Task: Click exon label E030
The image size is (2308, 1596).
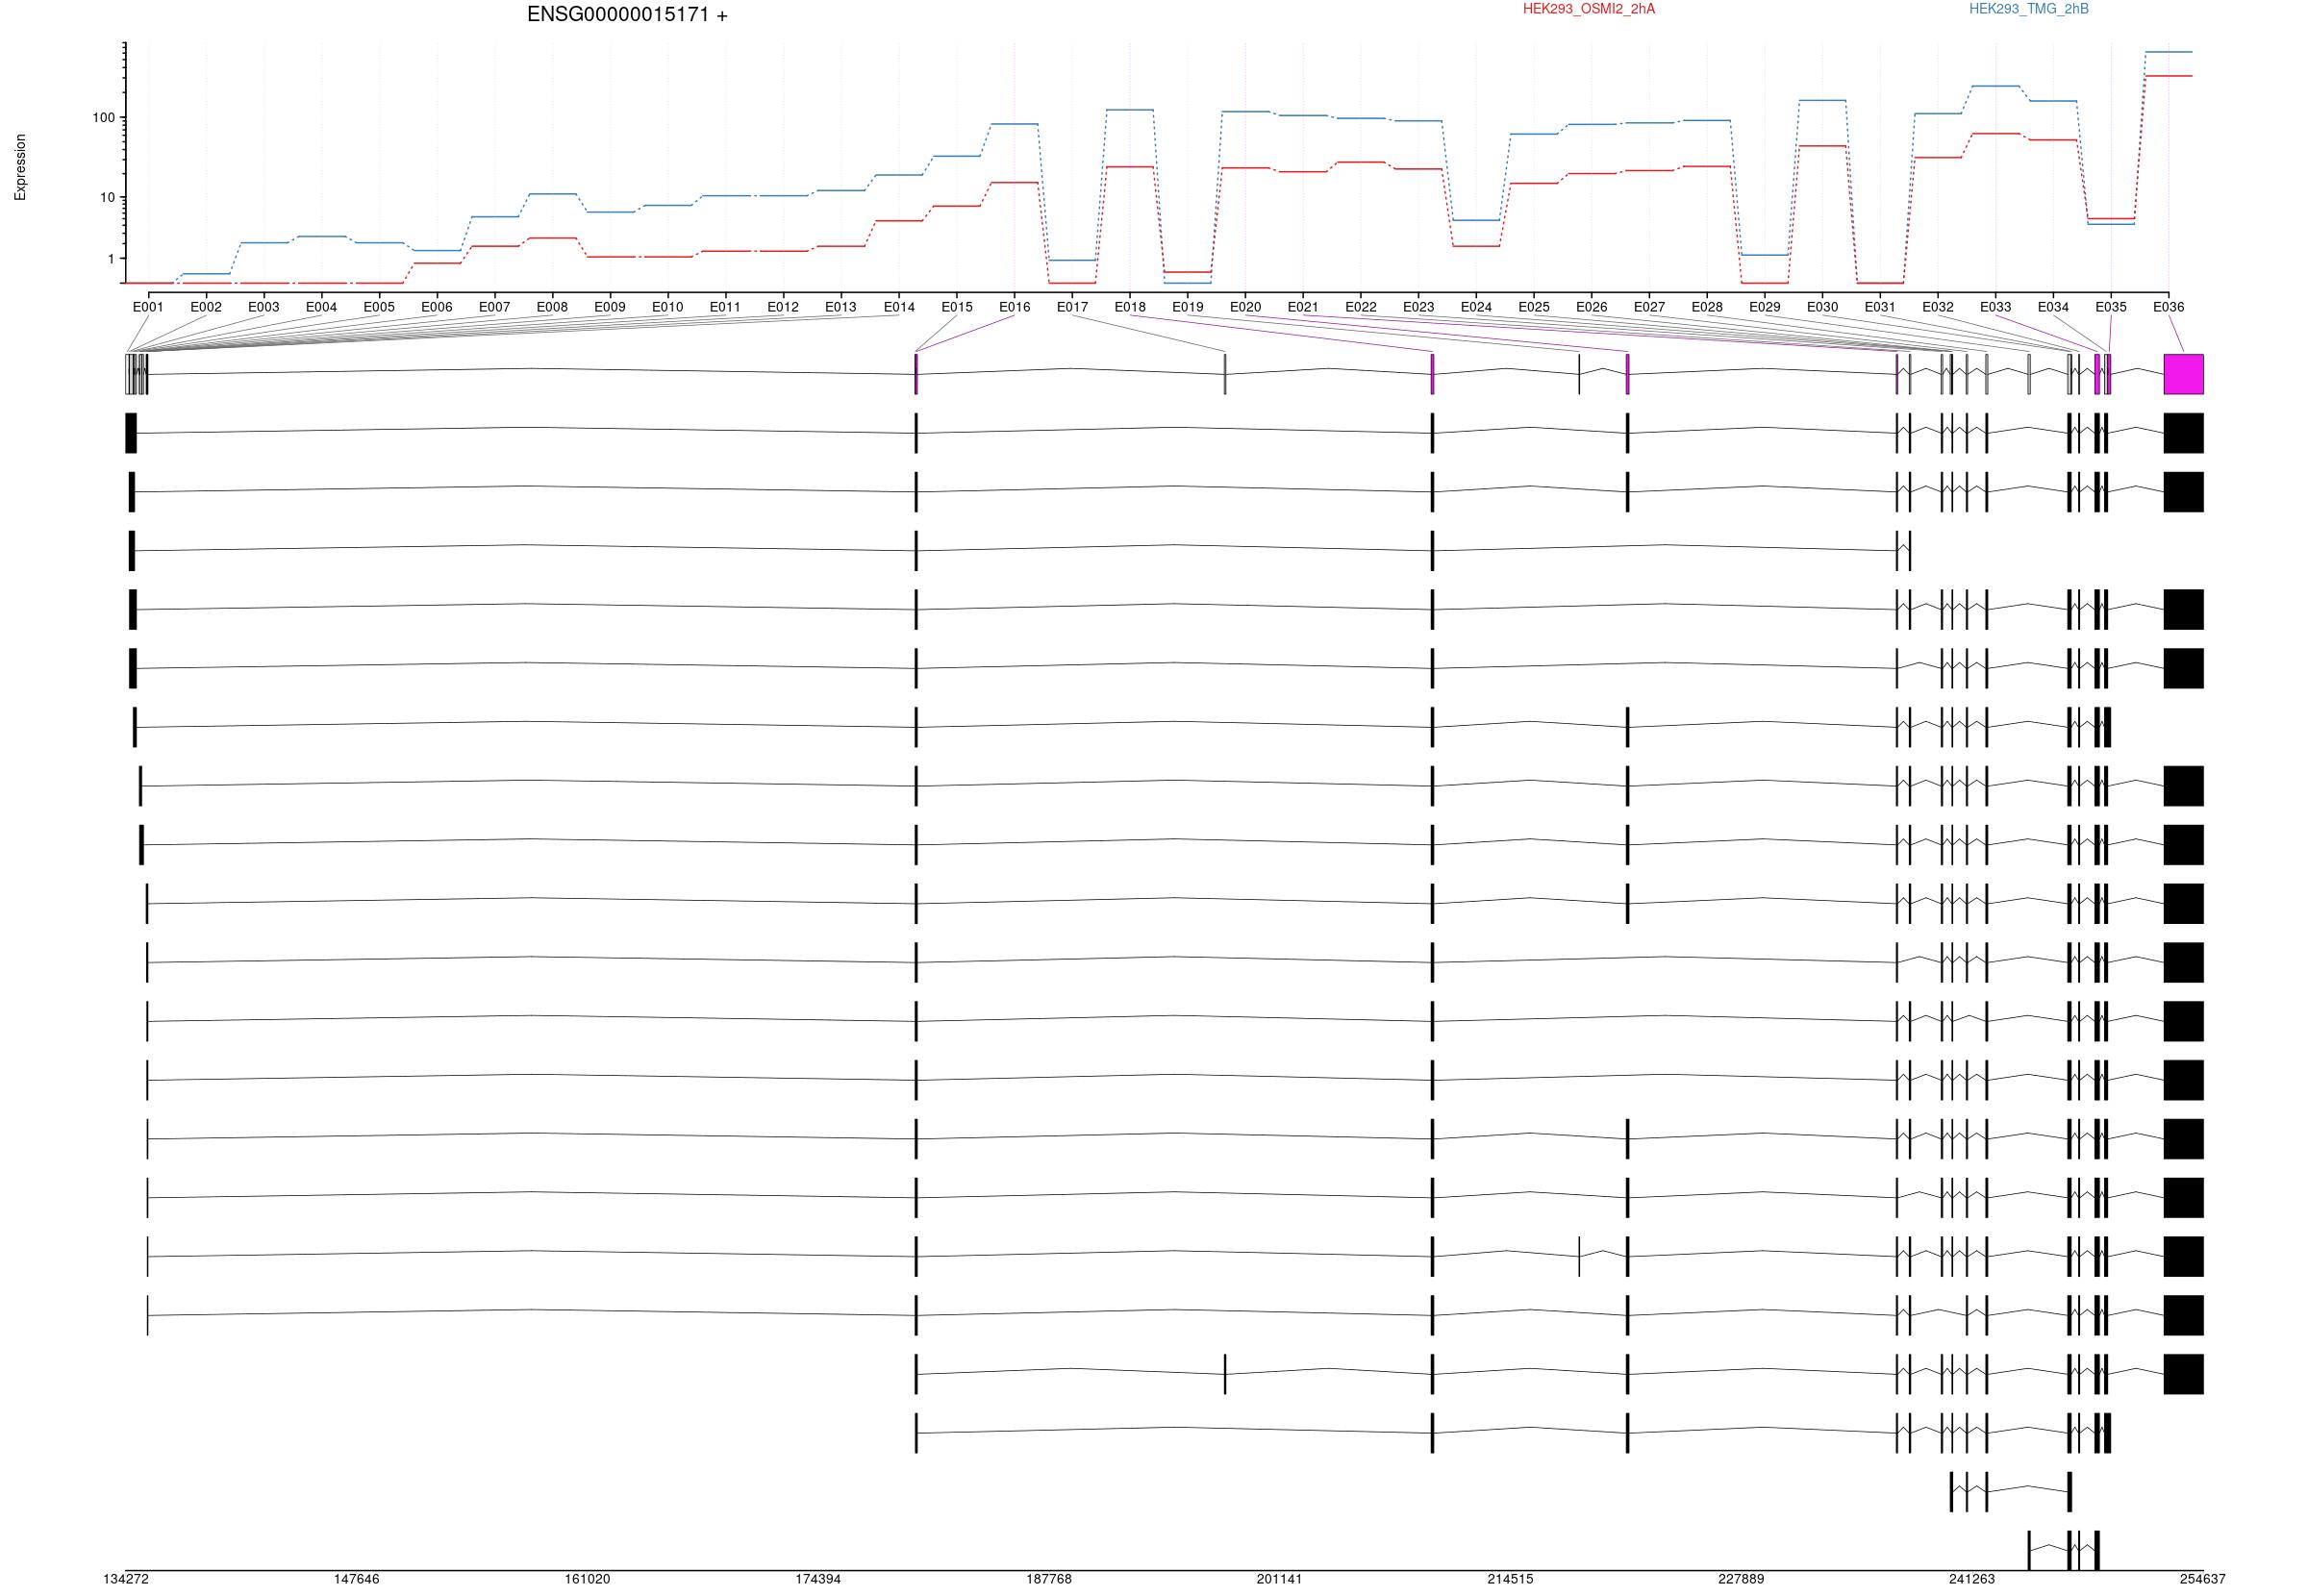Action: 1823,307
